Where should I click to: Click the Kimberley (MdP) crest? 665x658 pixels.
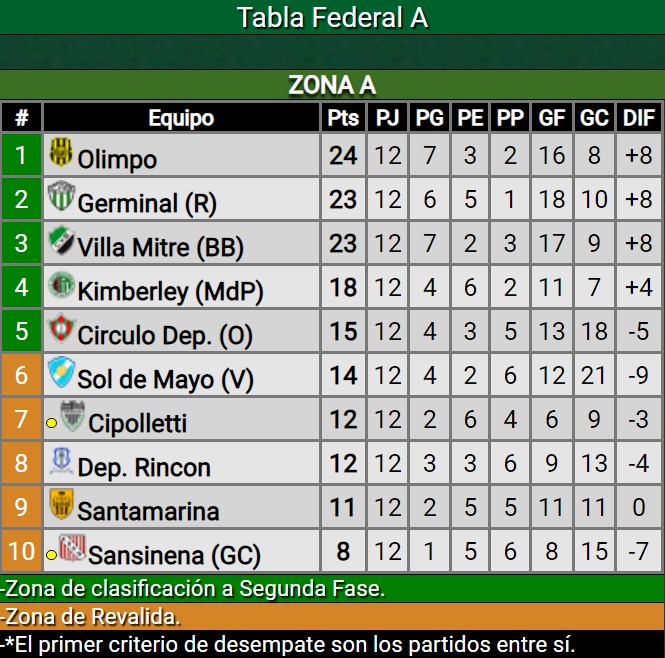pos(61,284)
